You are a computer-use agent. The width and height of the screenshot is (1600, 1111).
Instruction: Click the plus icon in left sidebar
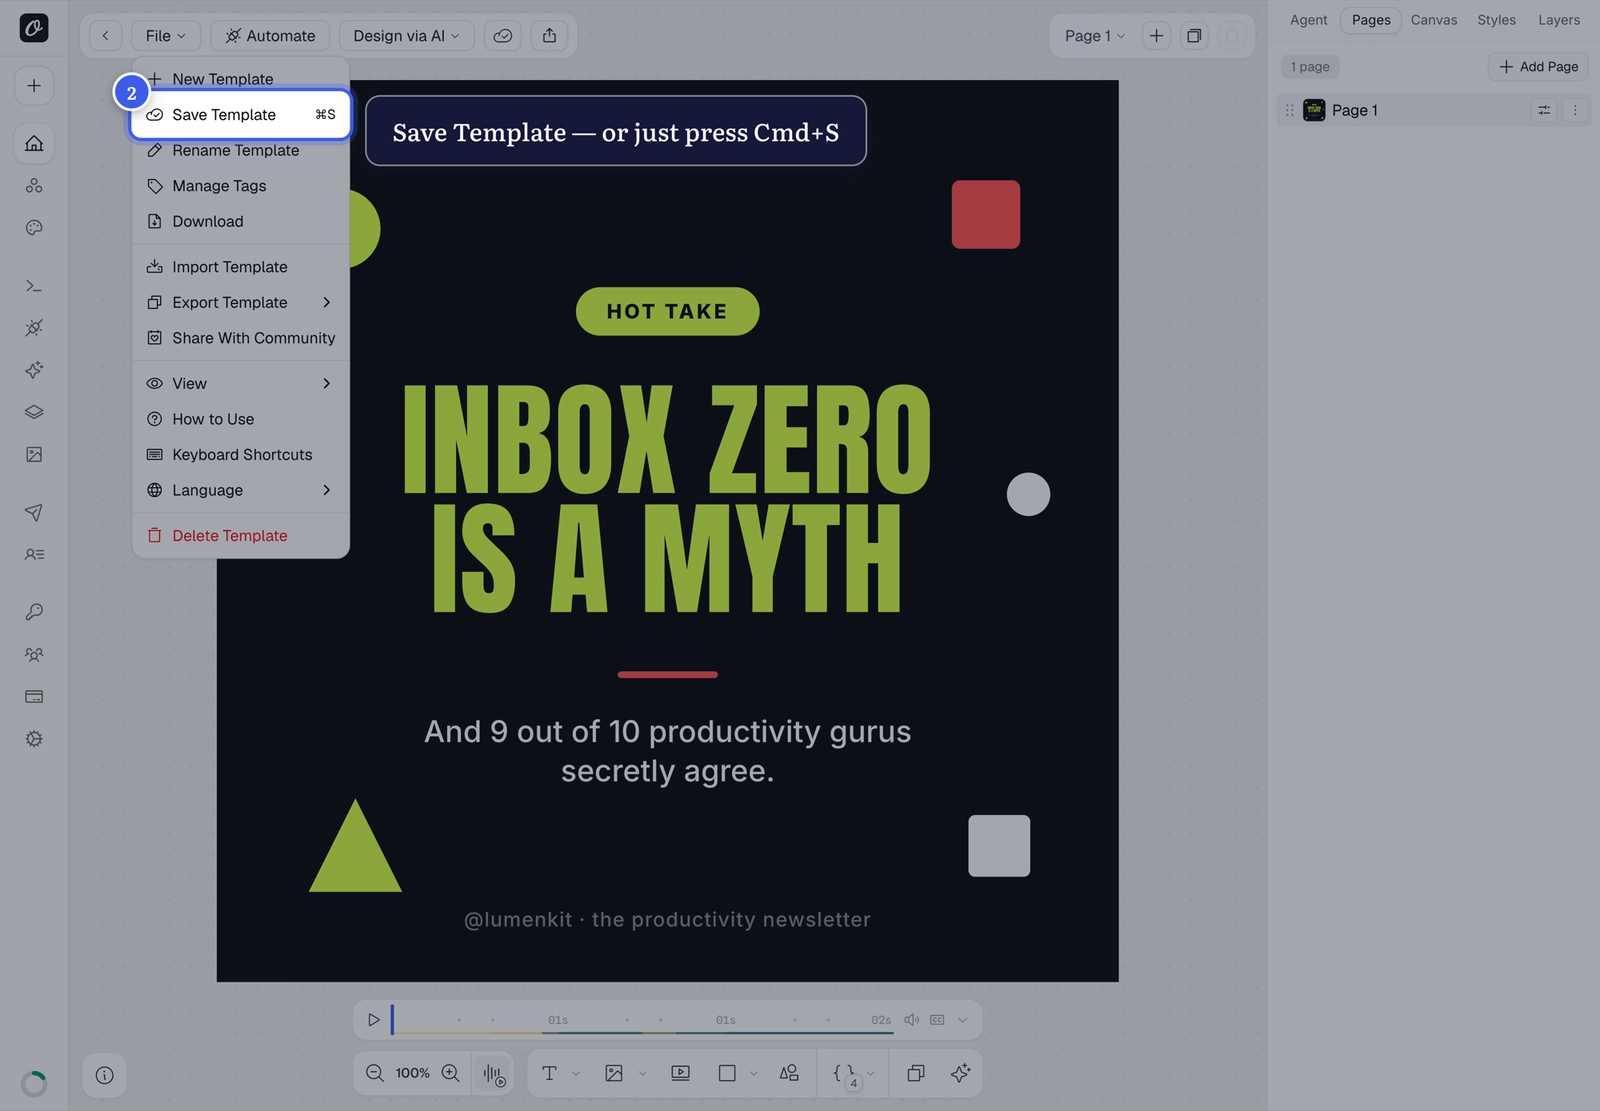coord(34,86)
